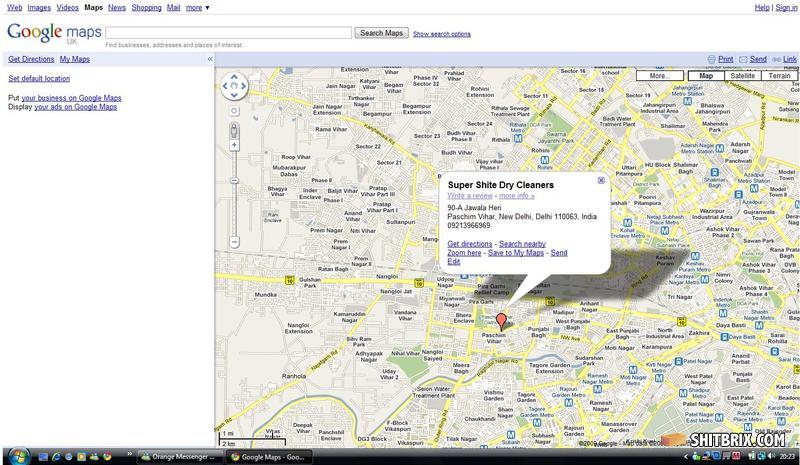Click the red location pin marker
This screenshot has height=465, width=800.
tap(502, 322)
